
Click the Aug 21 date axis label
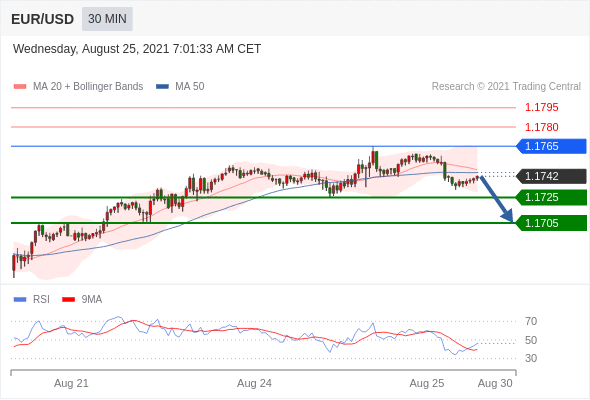tap(71, 383)
